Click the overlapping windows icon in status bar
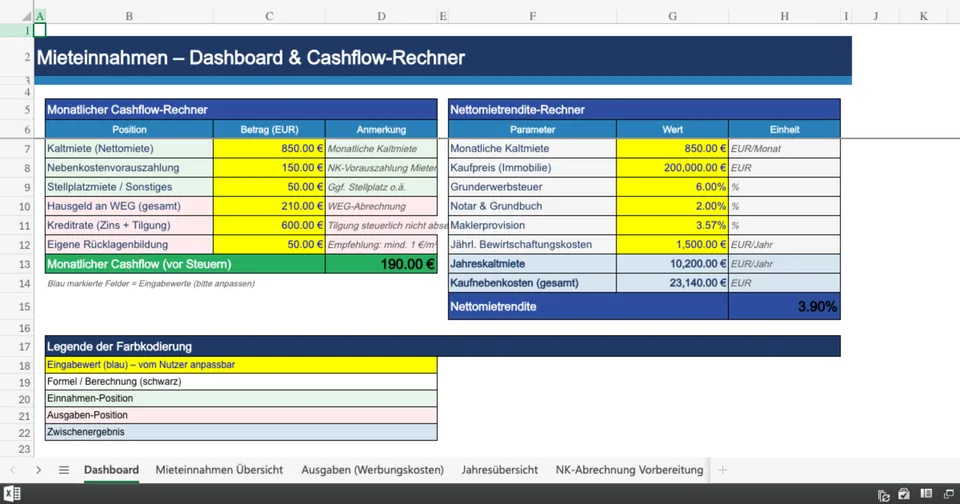Screen dimensions: 960x504 click(x=948, y=494)
